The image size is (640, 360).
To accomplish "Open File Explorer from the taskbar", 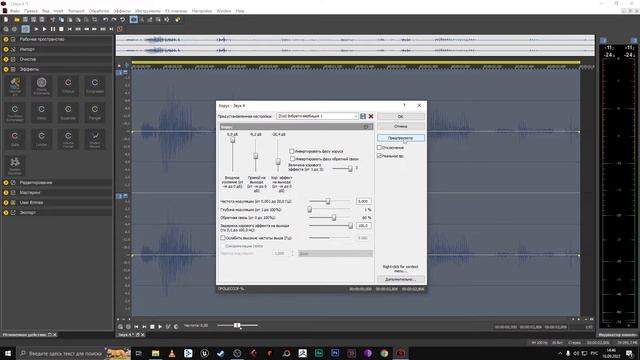I will coord(156,353).
